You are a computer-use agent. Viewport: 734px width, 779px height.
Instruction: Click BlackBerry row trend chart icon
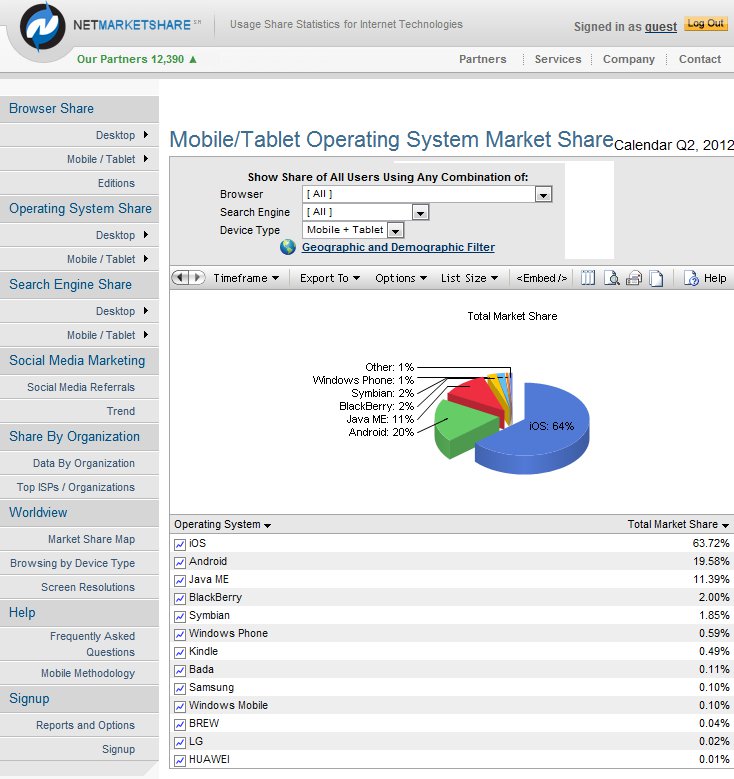tap(180, 599)
